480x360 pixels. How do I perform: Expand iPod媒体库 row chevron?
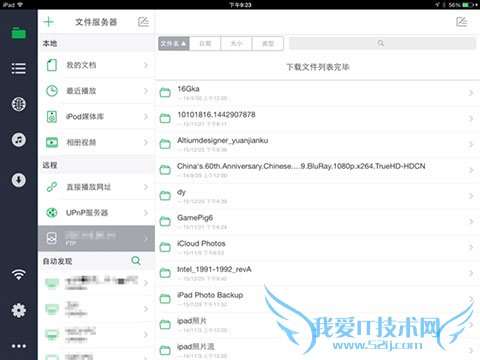(x=146, y=116)
